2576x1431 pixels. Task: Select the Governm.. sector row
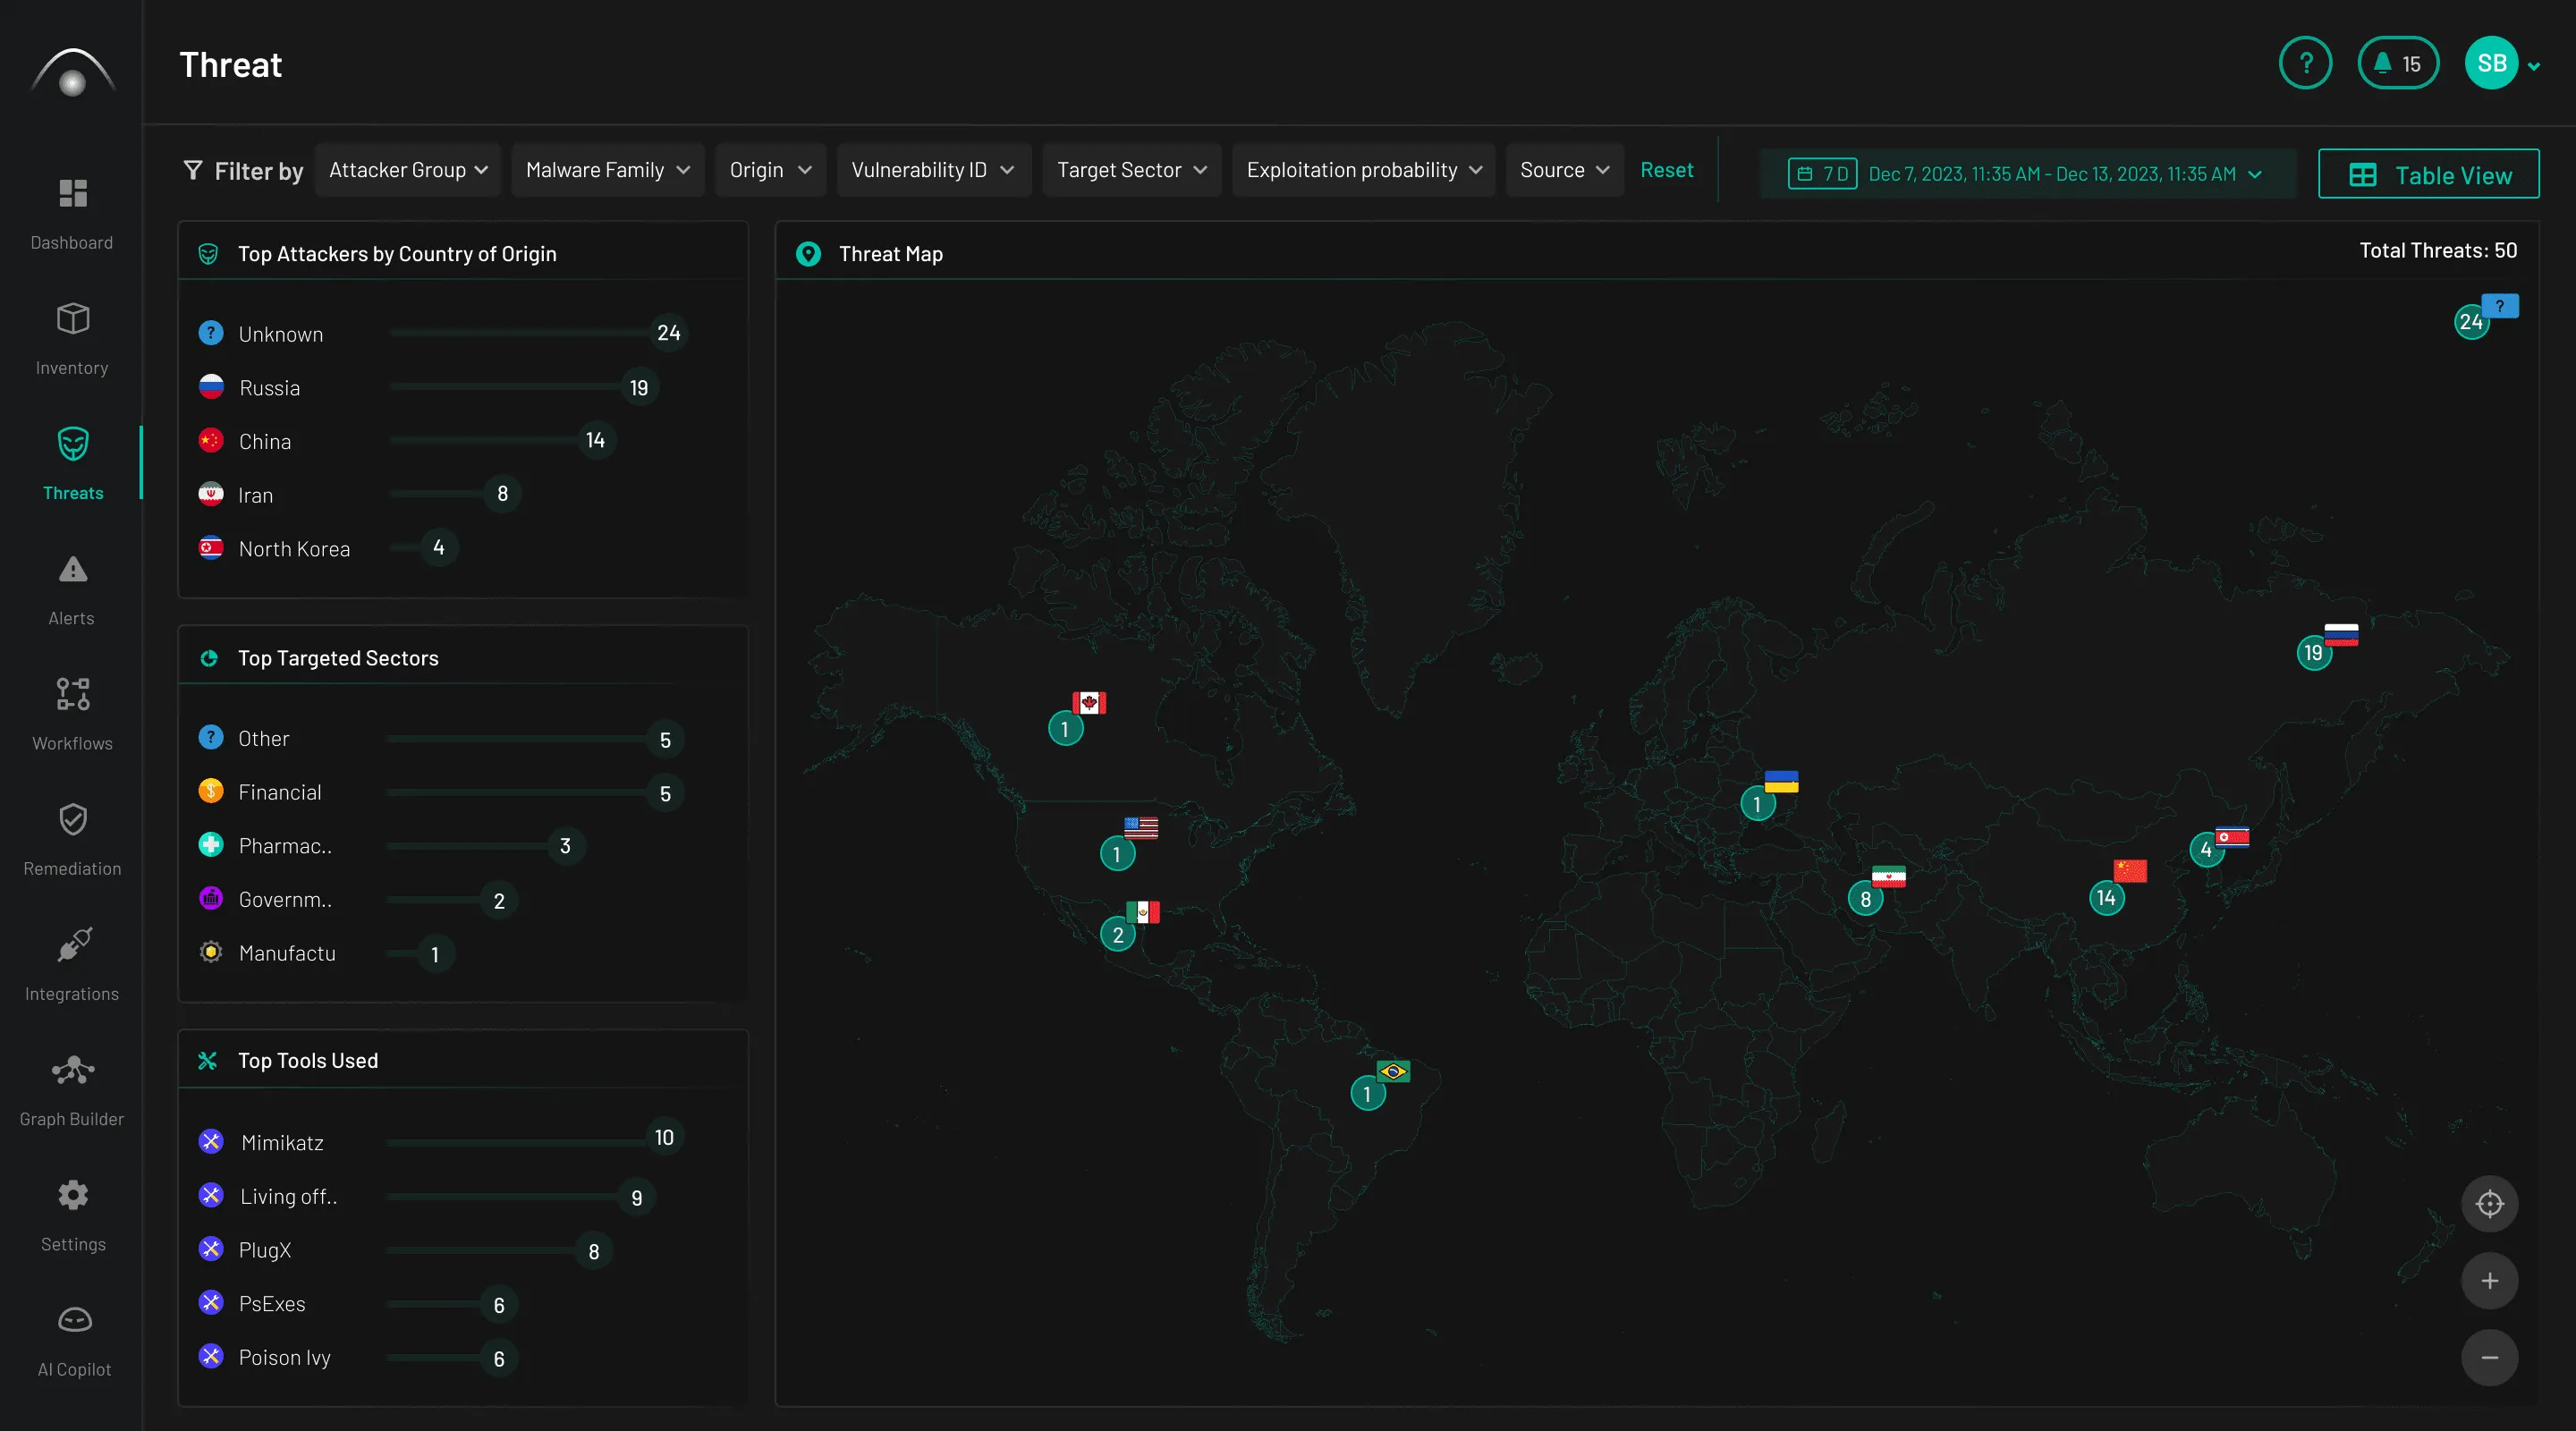[358, 900]
